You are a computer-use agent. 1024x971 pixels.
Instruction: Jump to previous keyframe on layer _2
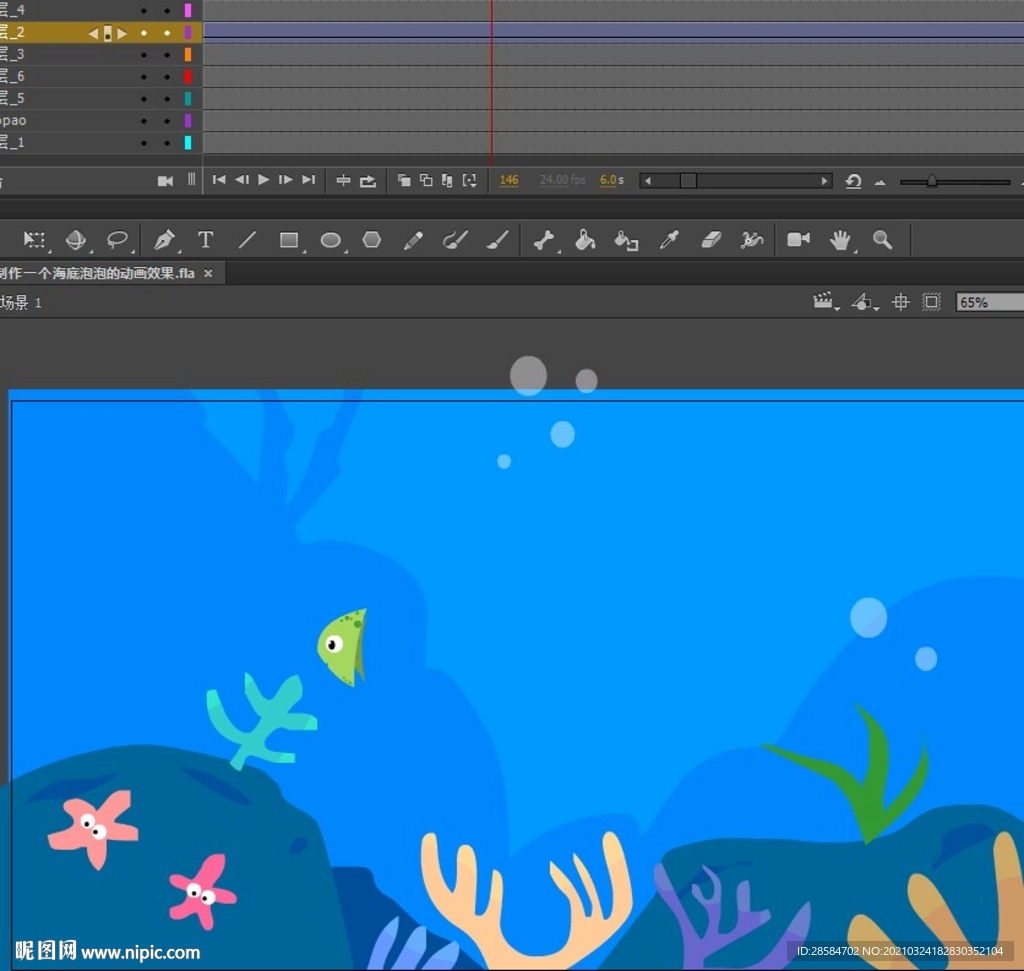tap(93, 33)
